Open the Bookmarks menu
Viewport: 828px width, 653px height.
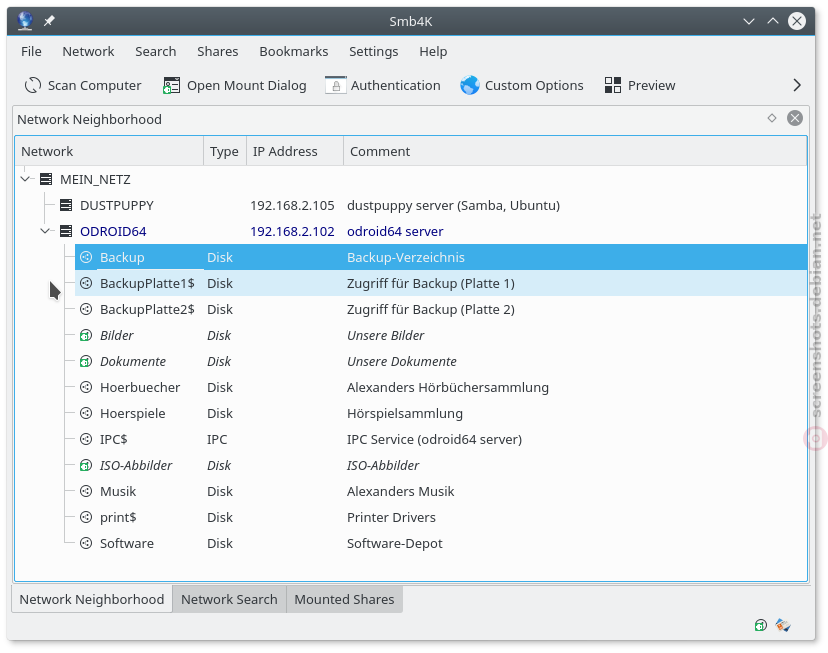coord(294,51)
